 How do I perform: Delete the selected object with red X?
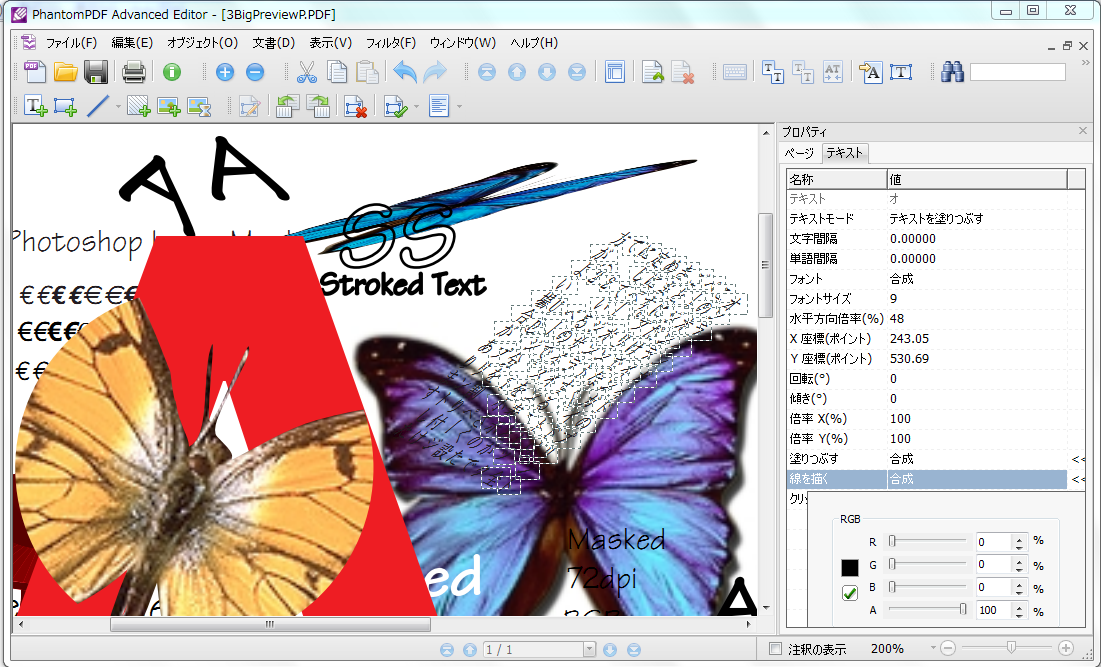coord(355,107)
